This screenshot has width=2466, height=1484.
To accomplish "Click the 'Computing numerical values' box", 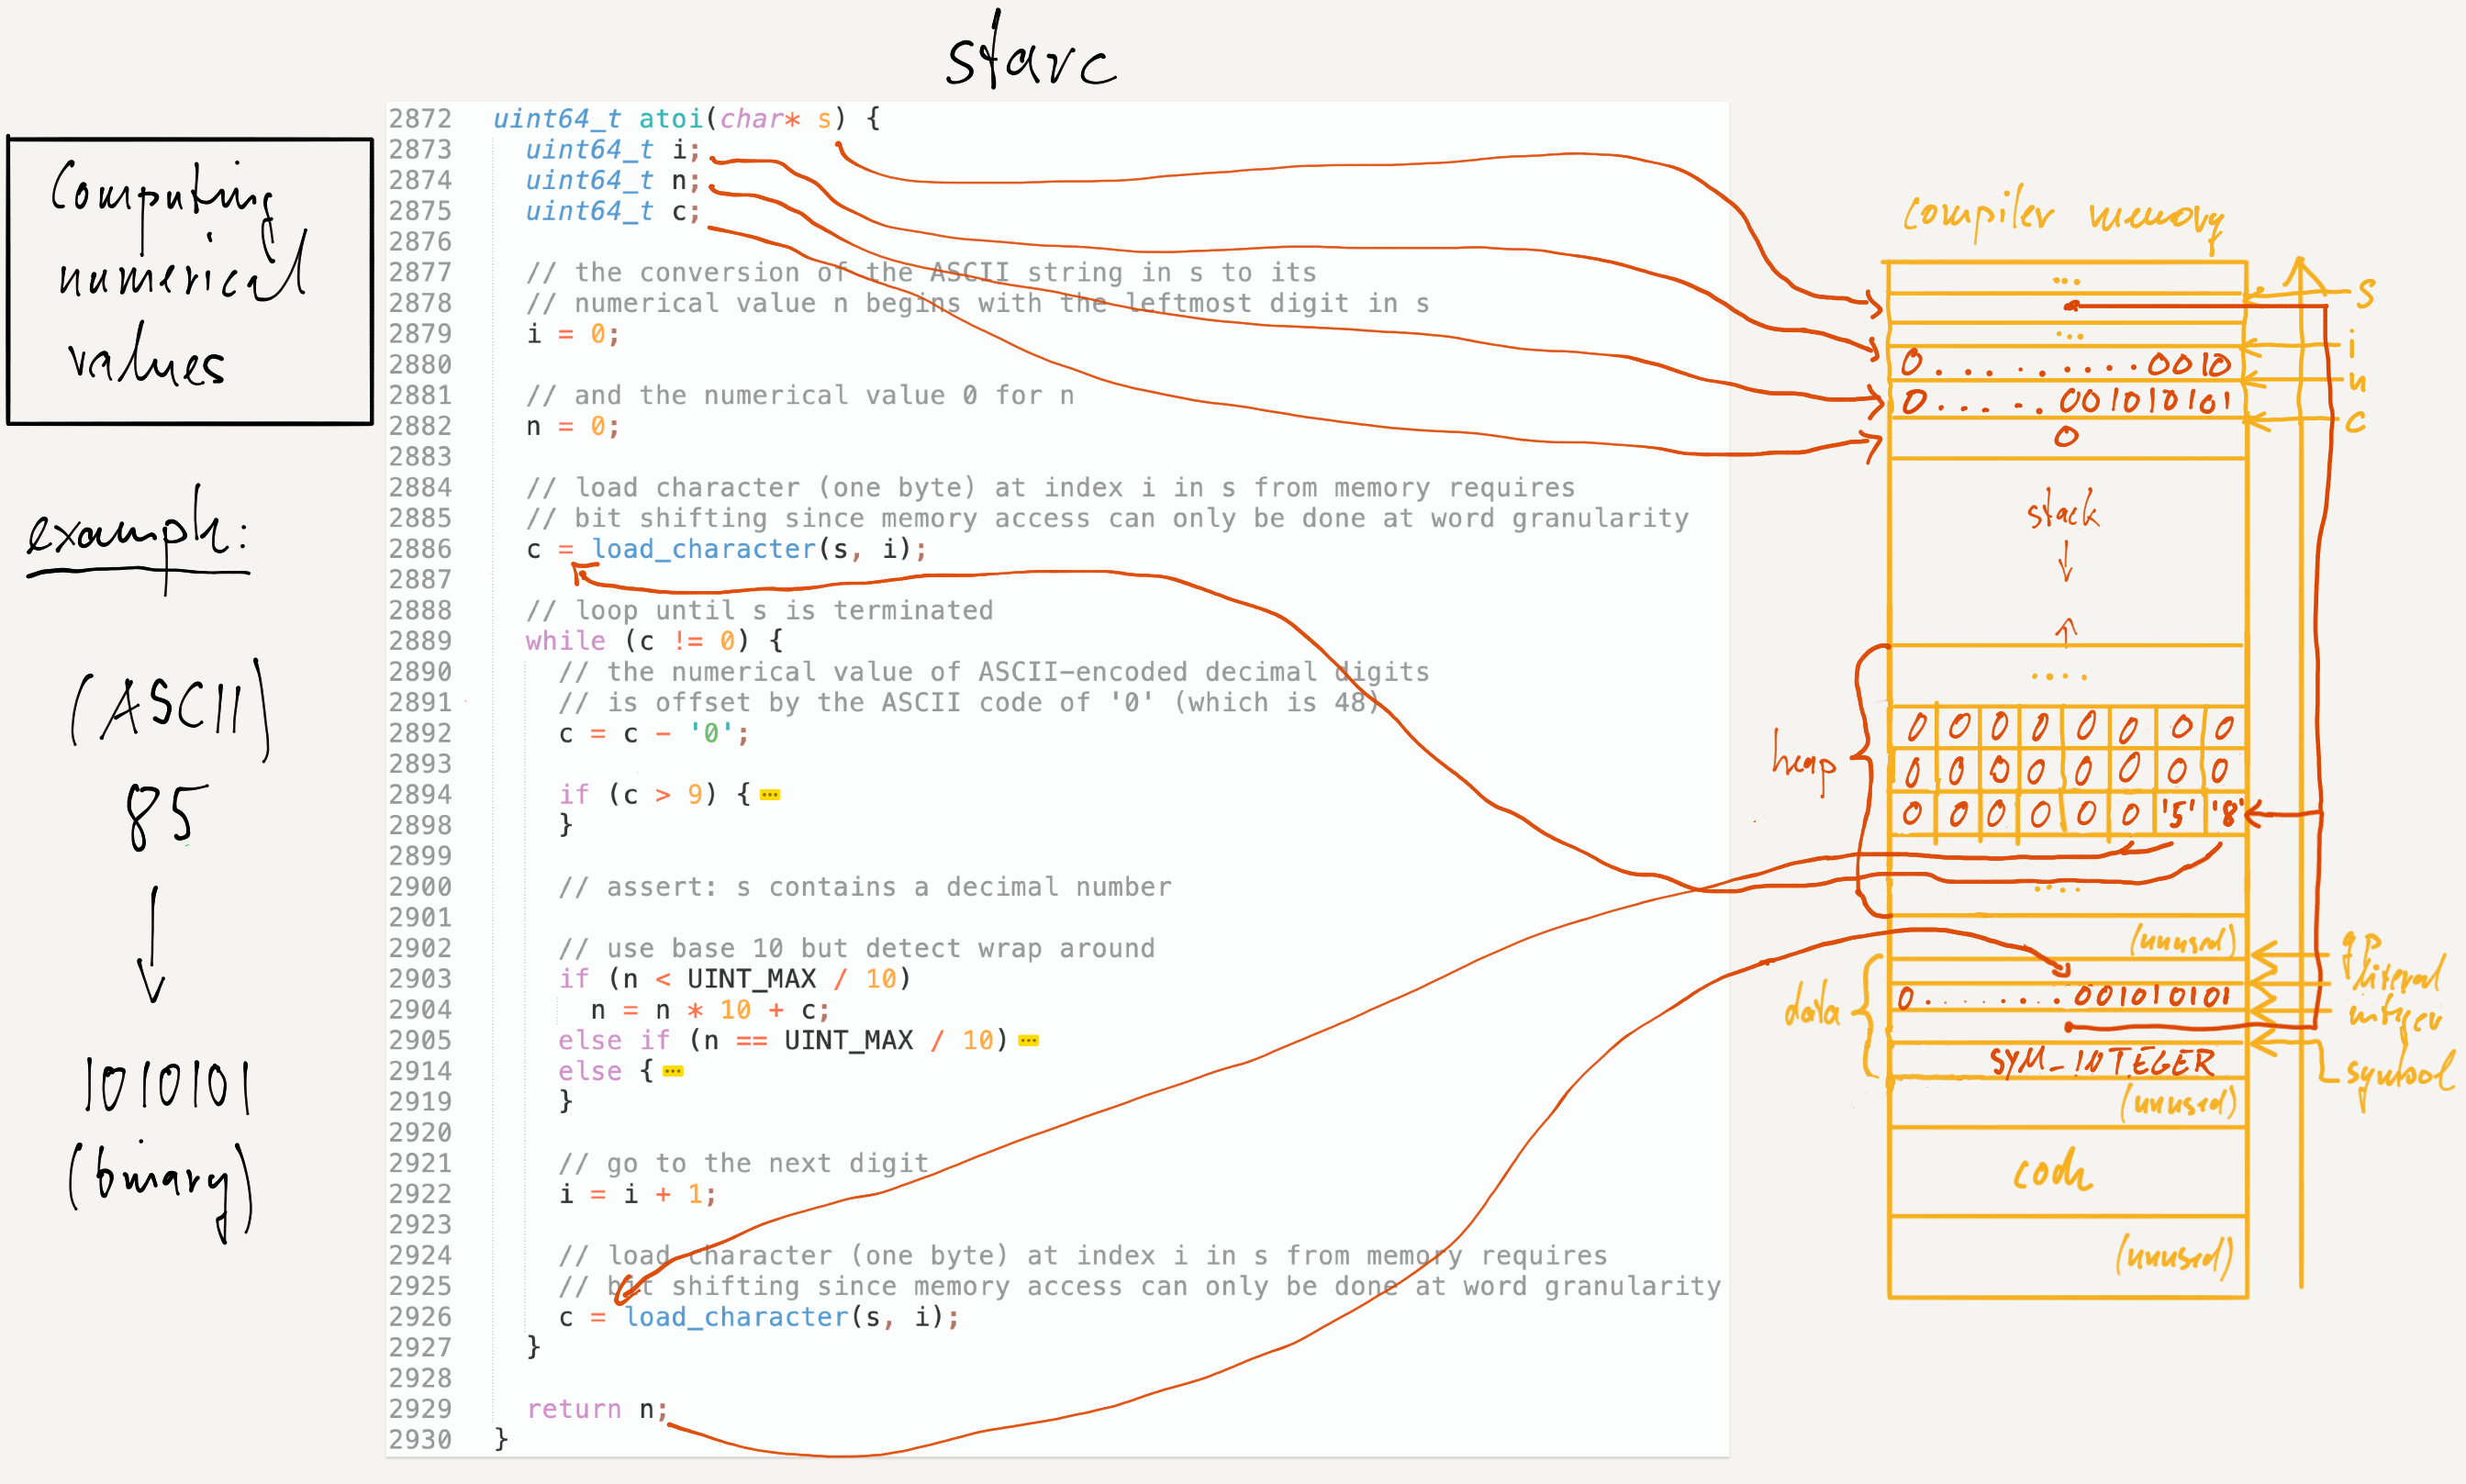I will (189, 280).
